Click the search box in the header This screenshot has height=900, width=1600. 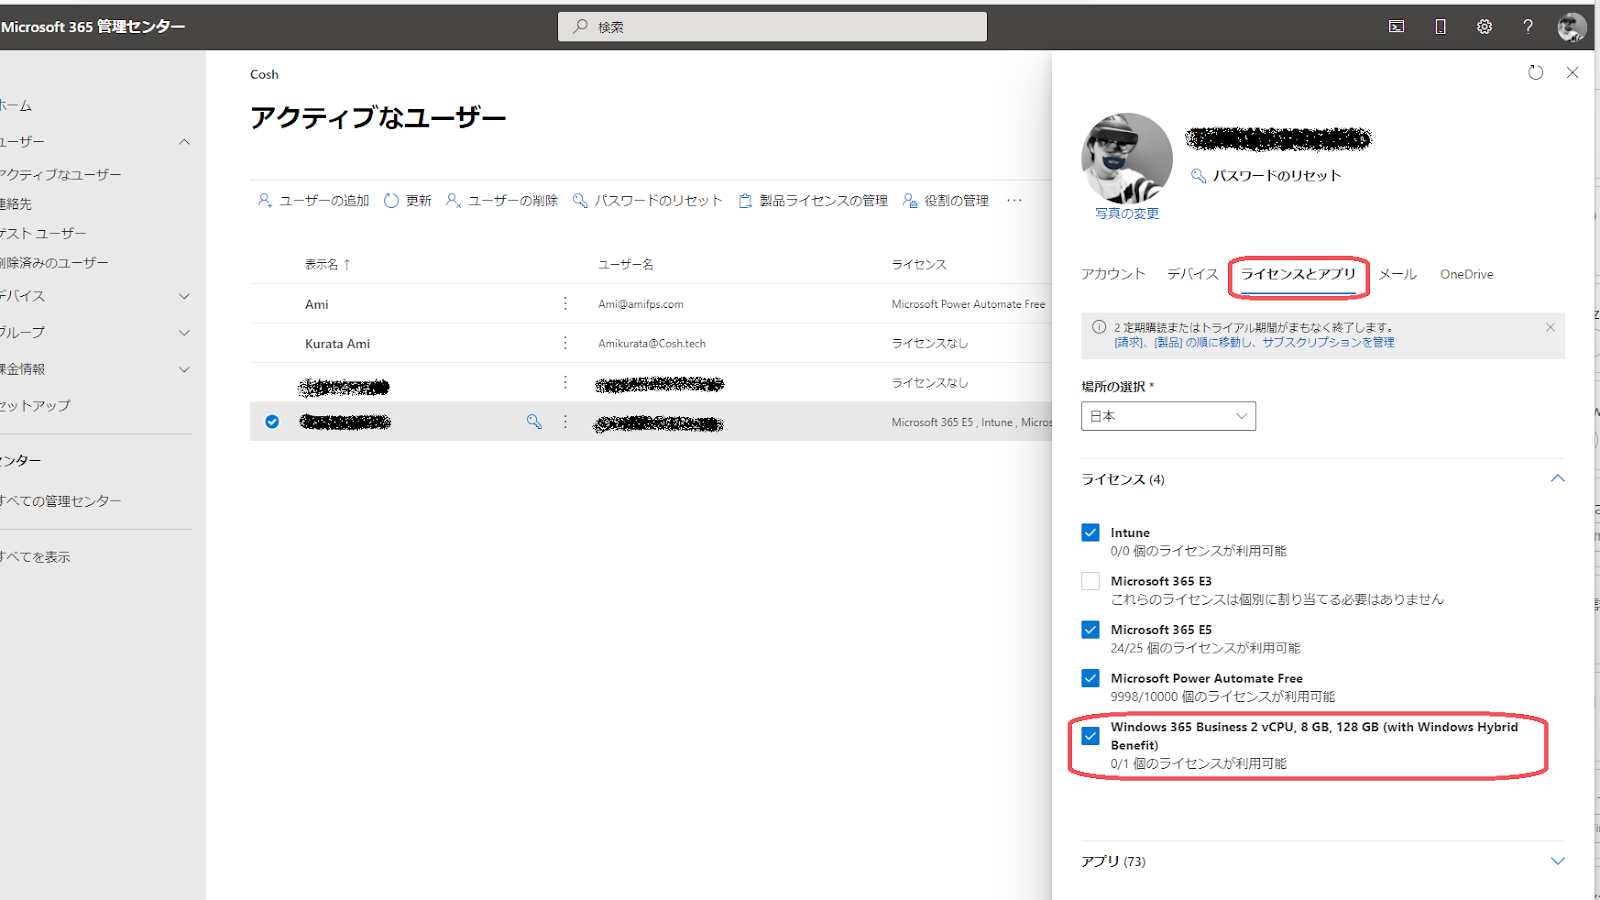pyautogui.click(x=772, y=27)
